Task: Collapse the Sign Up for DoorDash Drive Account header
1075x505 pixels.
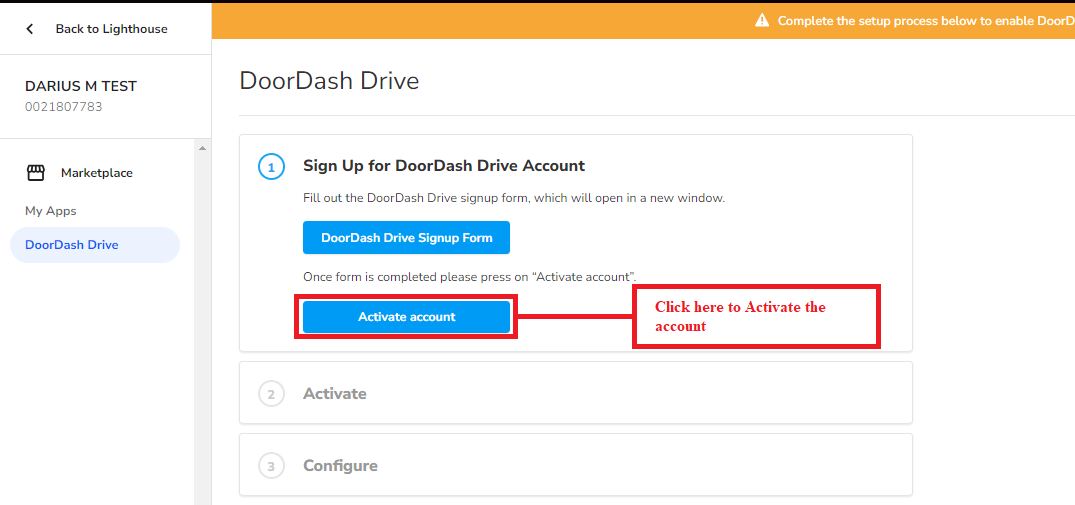Action: 444,166
